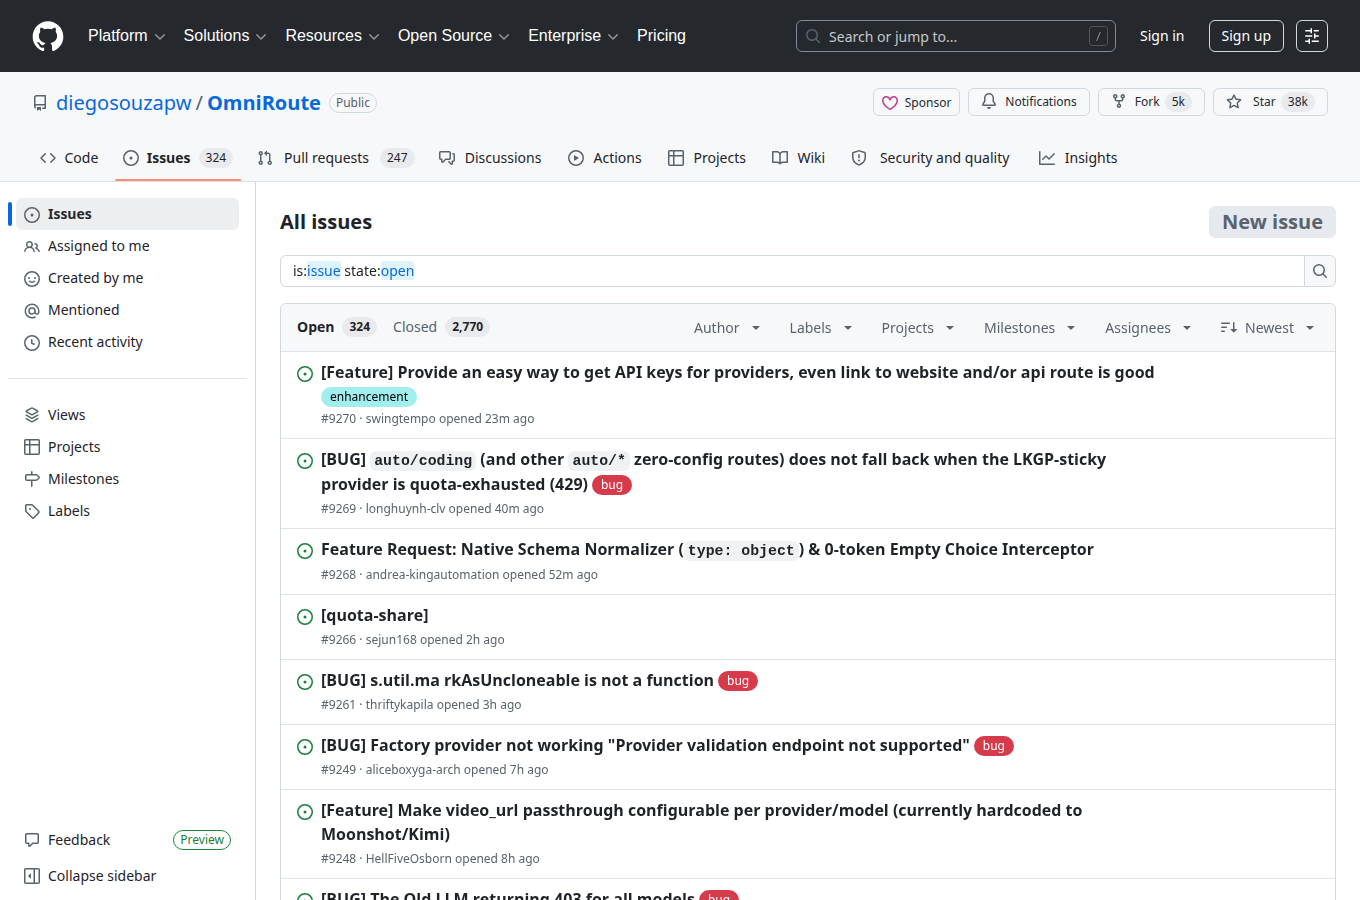
Task: Open the Projects filter dropdown
Action: pyautogui.click(x=918, y=328)
